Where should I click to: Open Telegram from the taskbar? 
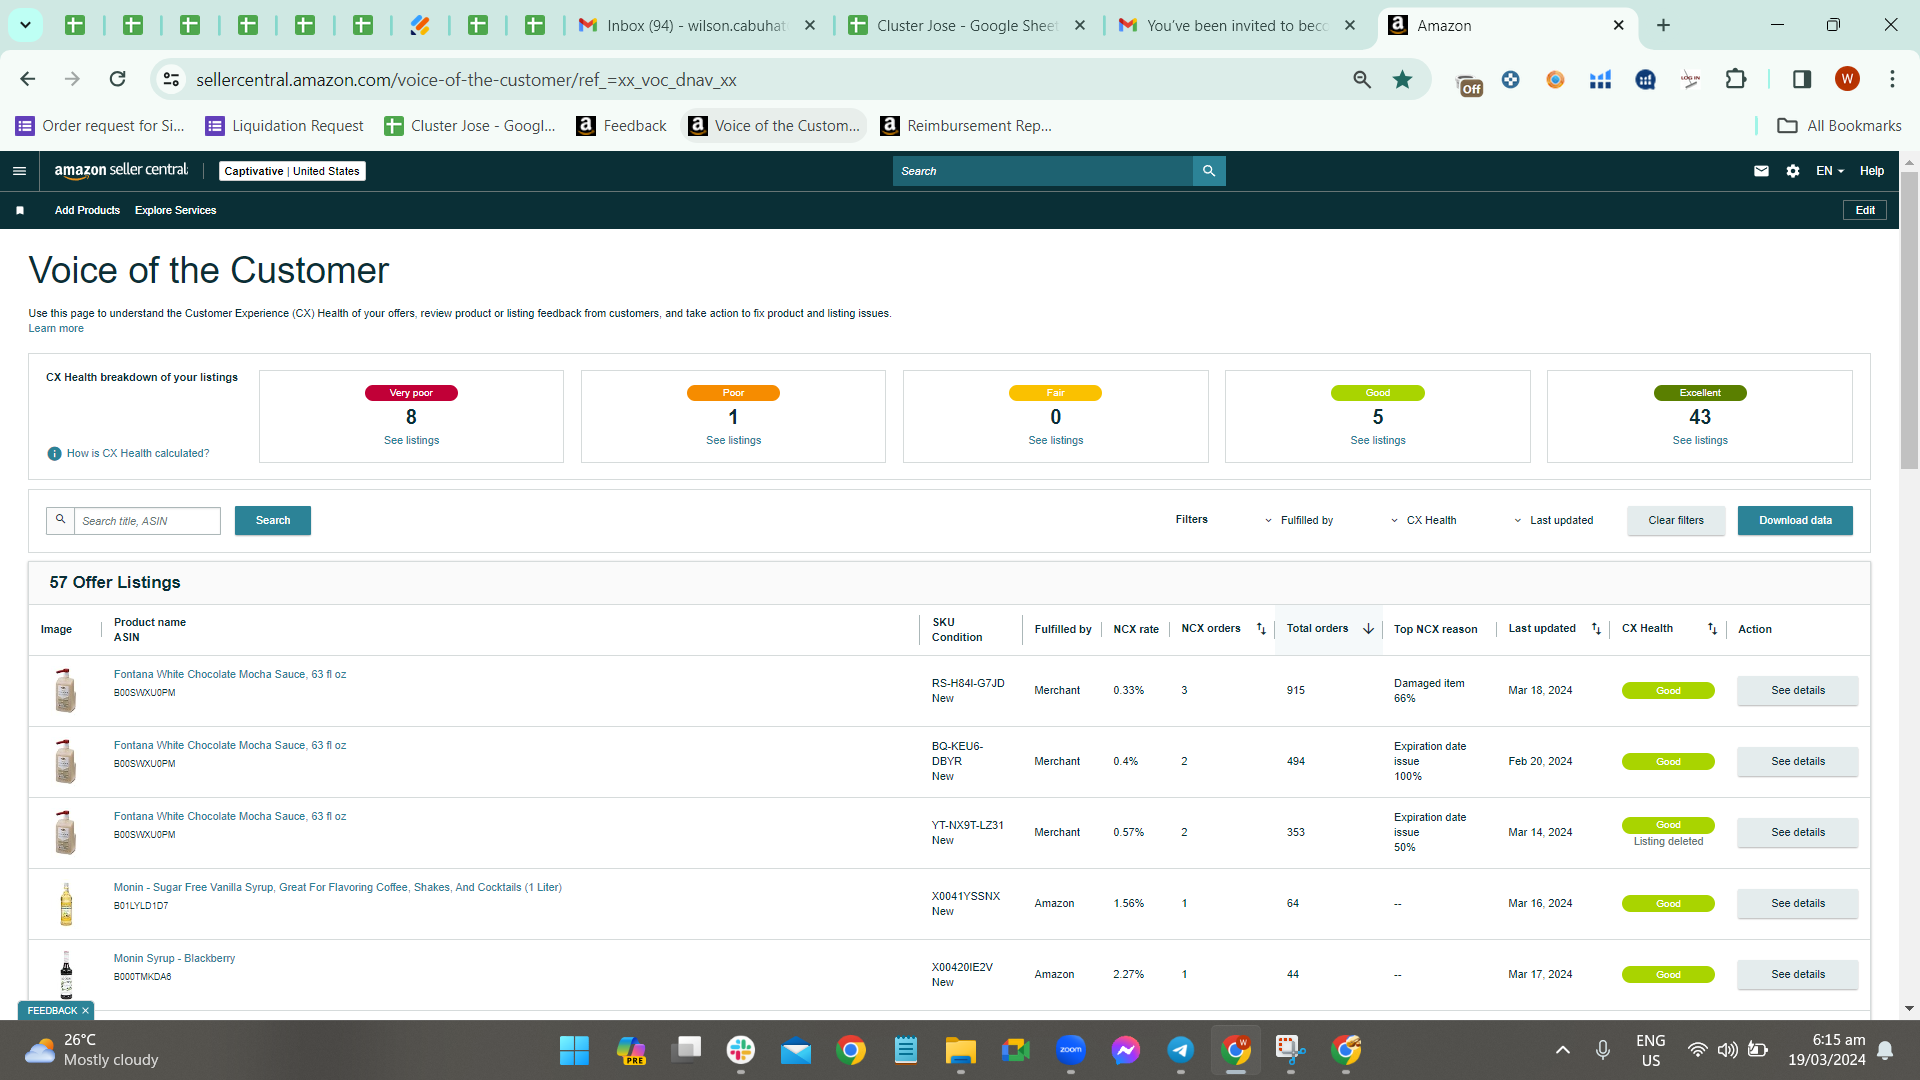(x=1181, y=1050)
